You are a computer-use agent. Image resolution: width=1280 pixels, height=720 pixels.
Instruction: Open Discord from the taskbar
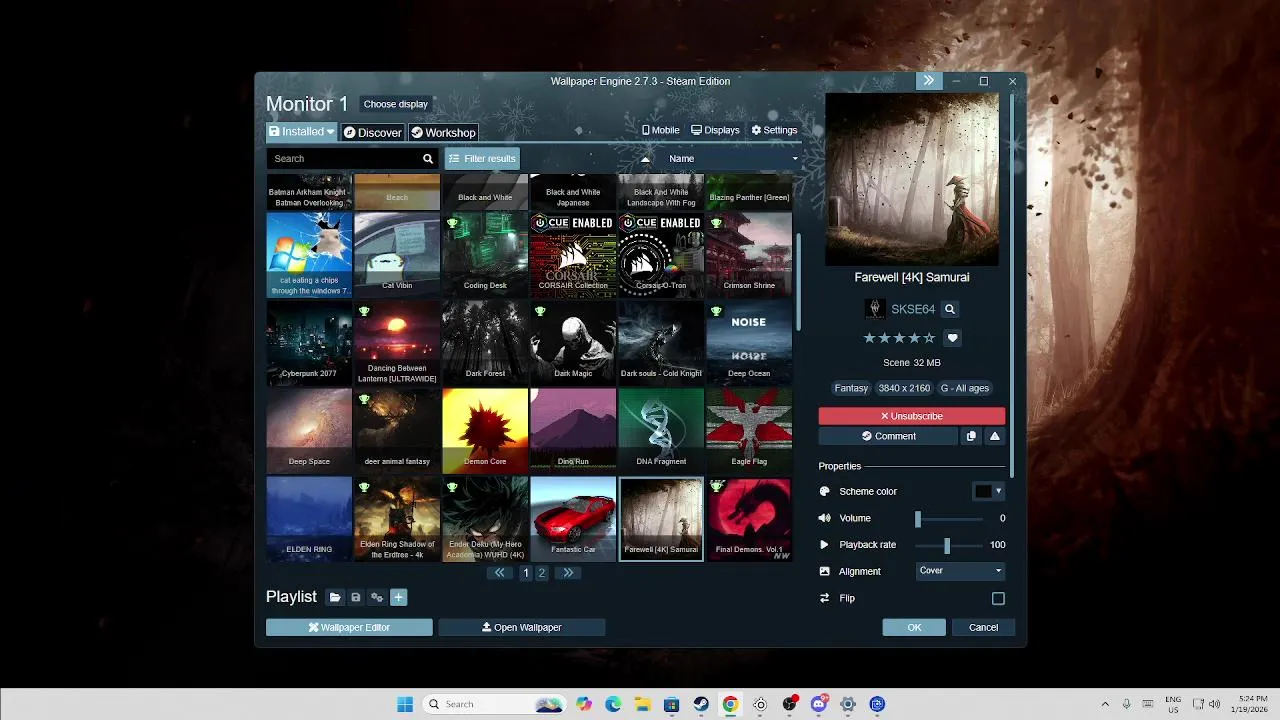pyautogui.click(x=819, y=704)
